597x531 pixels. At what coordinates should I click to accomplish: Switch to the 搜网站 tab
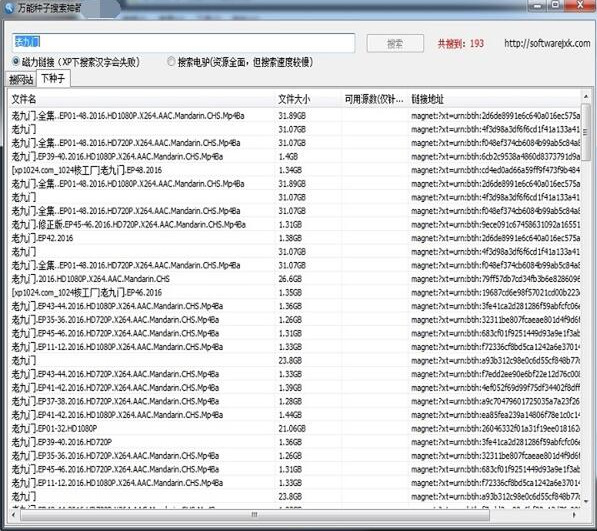coord(21,80)
